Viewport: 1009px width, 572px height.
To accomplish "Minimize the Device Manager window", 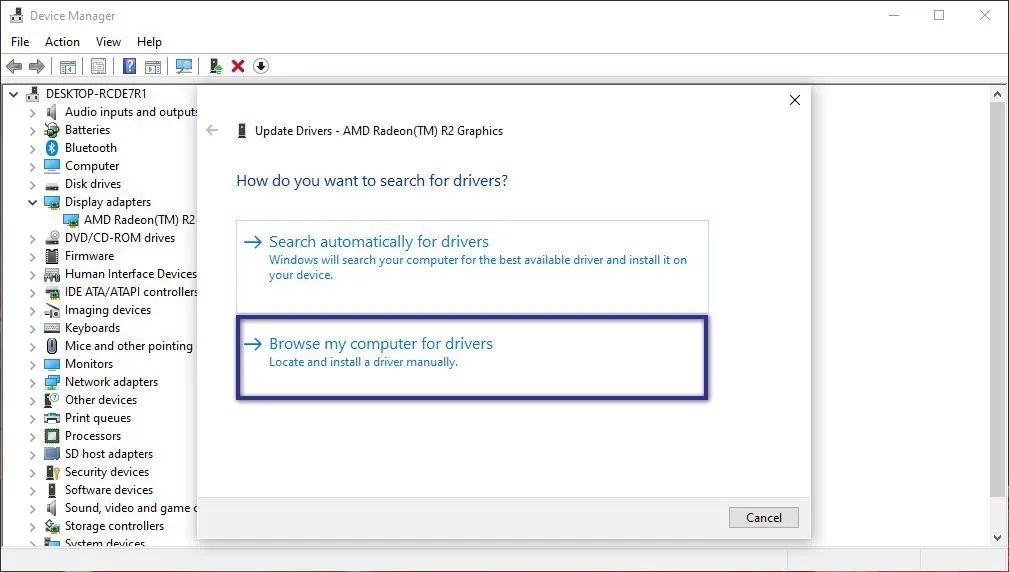I will (x=894, y=15).
